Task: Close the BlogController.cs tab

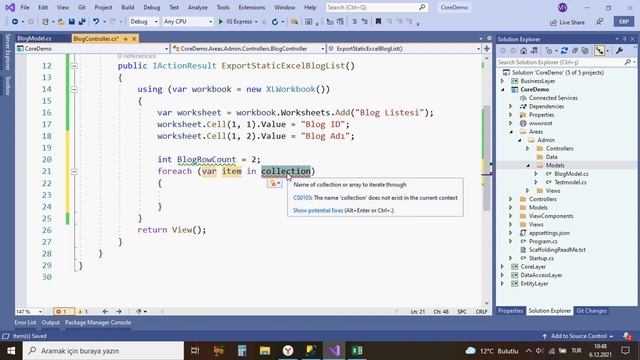Action: coord(134,39)
